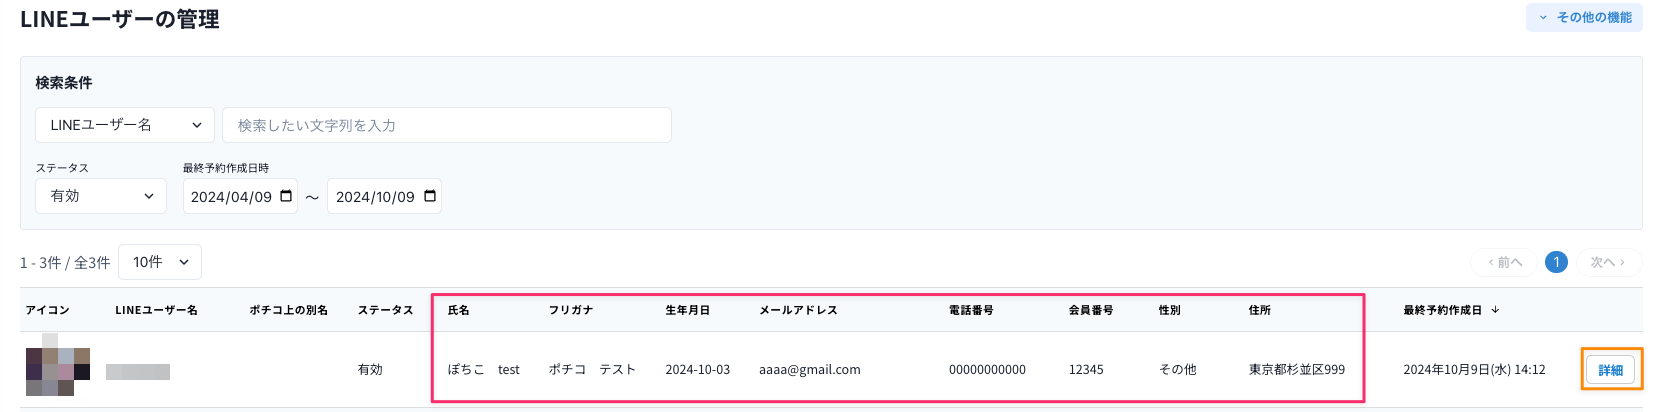Viewport: 1654px width, 412px height.
Task: Open calendar icon in 2024/04/09 date field
Action: [x=286, y=196]
